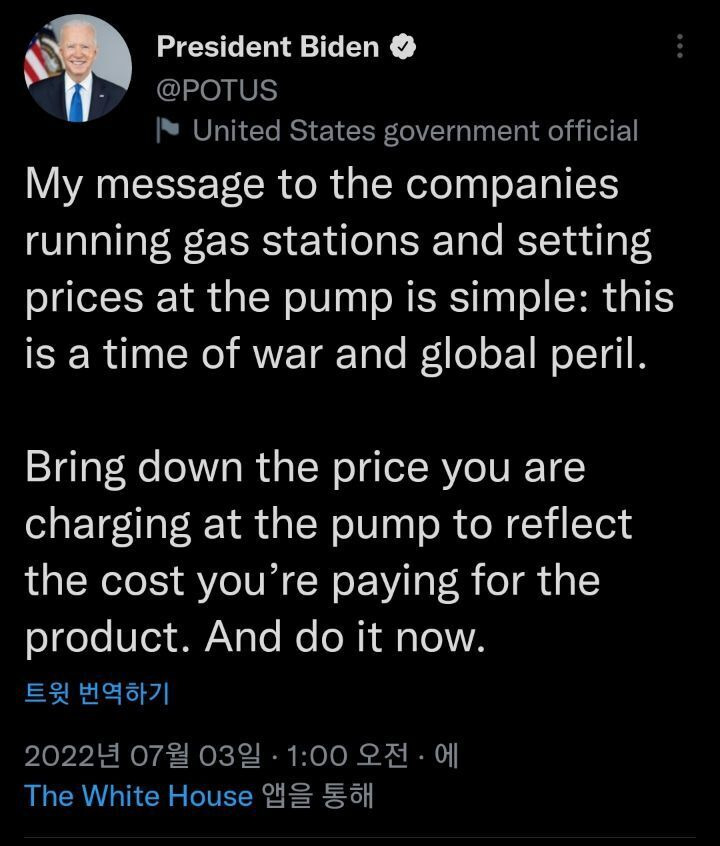720x846 pixels.
Task: Open the @POTUS handle
Action: pyautogui.click(x=217, y=89)
